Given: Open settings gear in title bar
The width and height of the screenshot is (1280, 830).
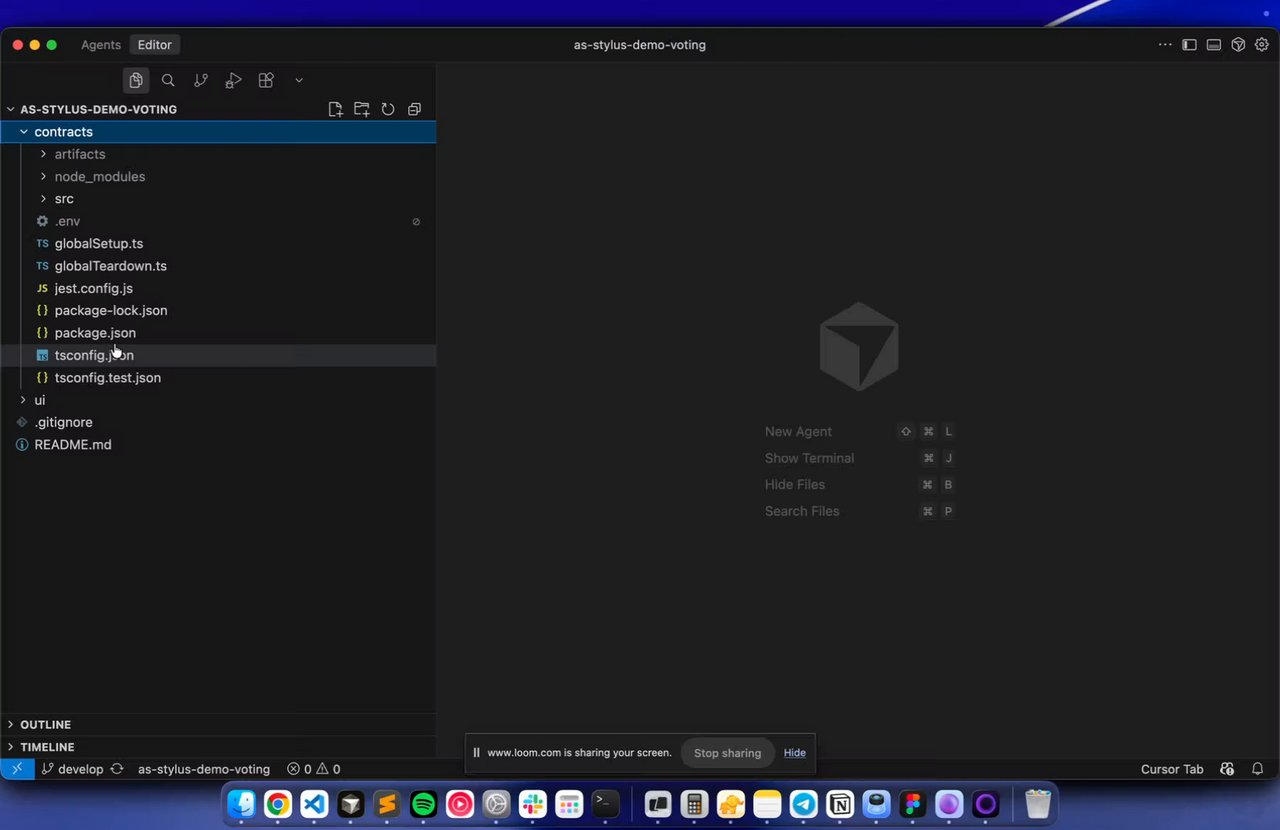Looking at the screenshot, I should click(1262, 45).
